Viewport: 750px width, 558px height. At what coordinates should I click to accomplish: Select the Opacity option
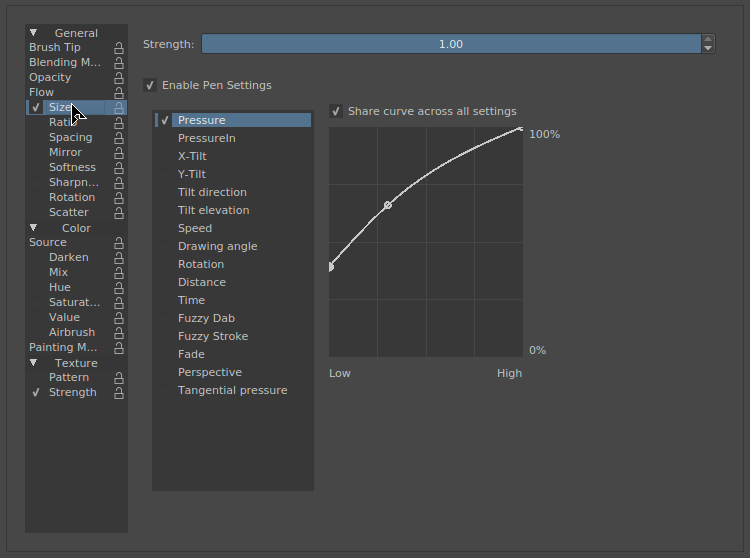pos(50,77)
